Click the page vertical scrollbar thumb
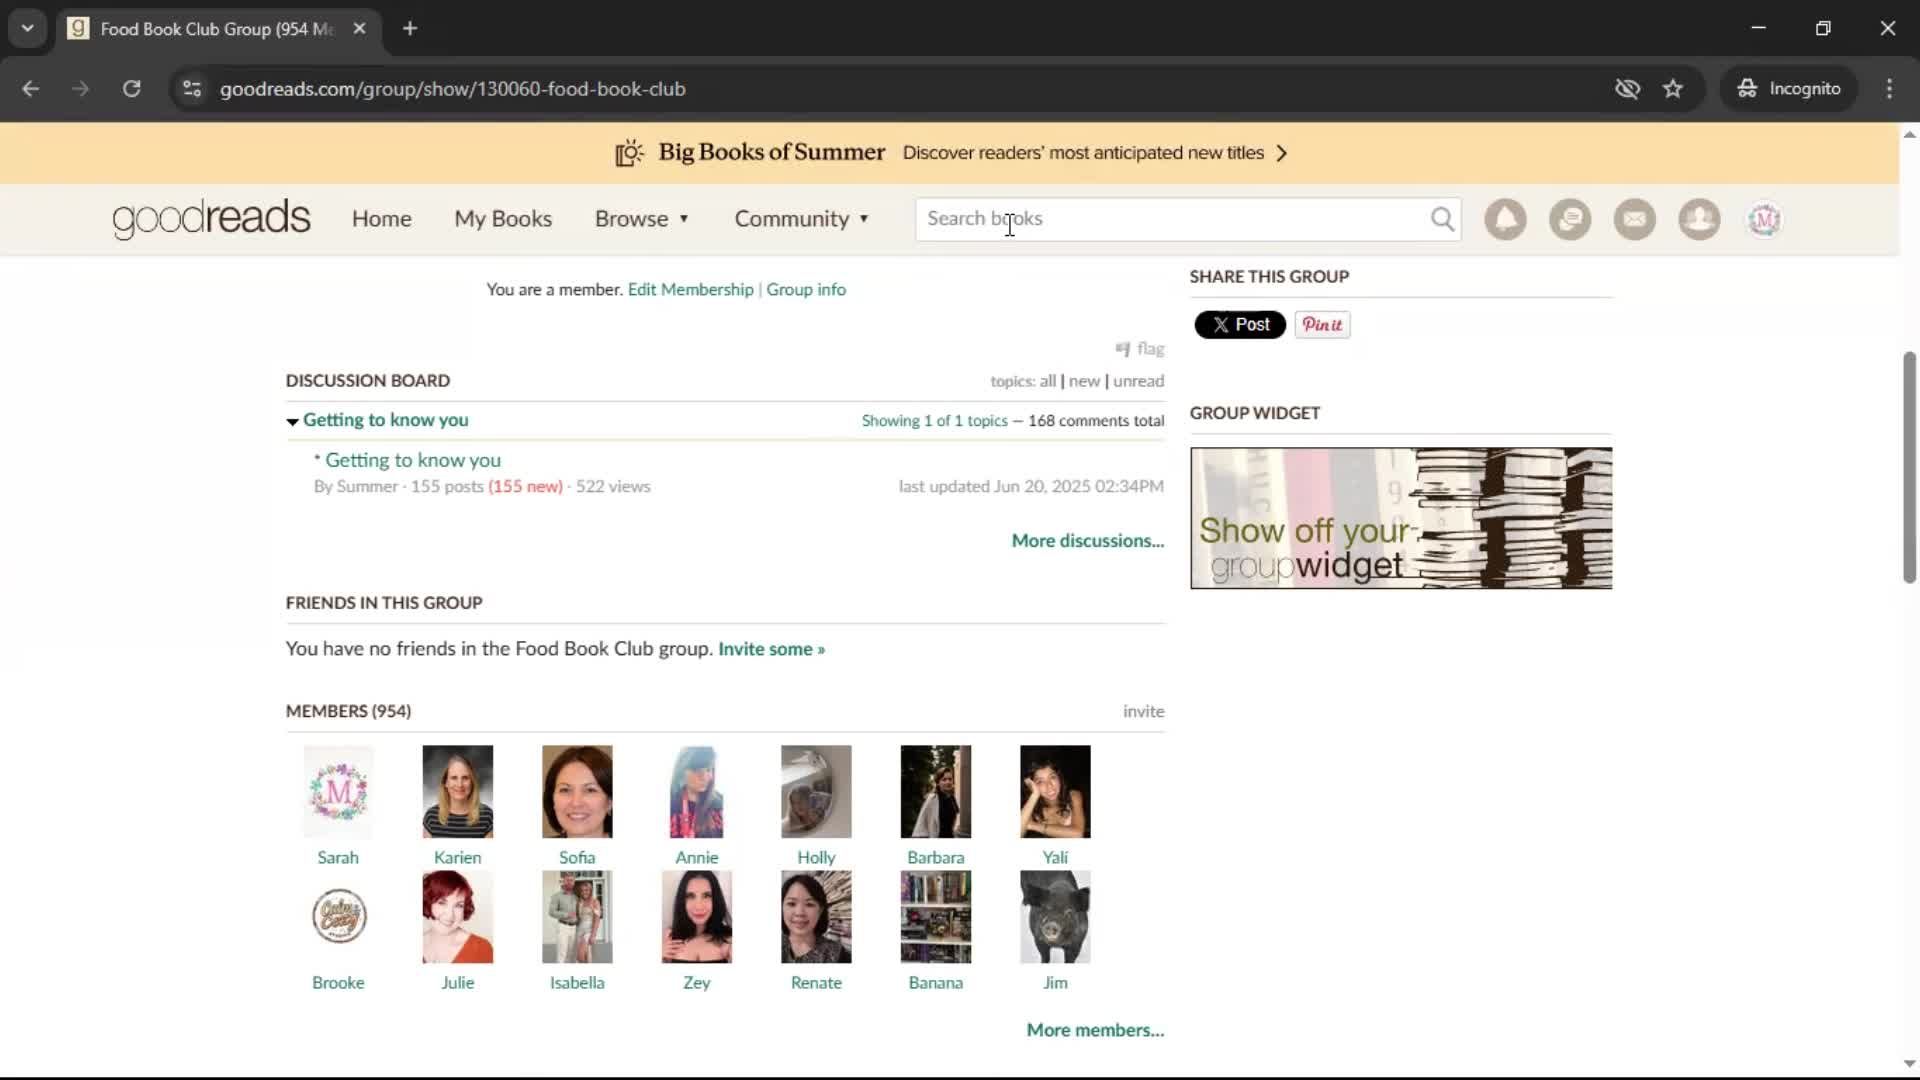1920x1080 pixels. click(x=1909, y=467)
